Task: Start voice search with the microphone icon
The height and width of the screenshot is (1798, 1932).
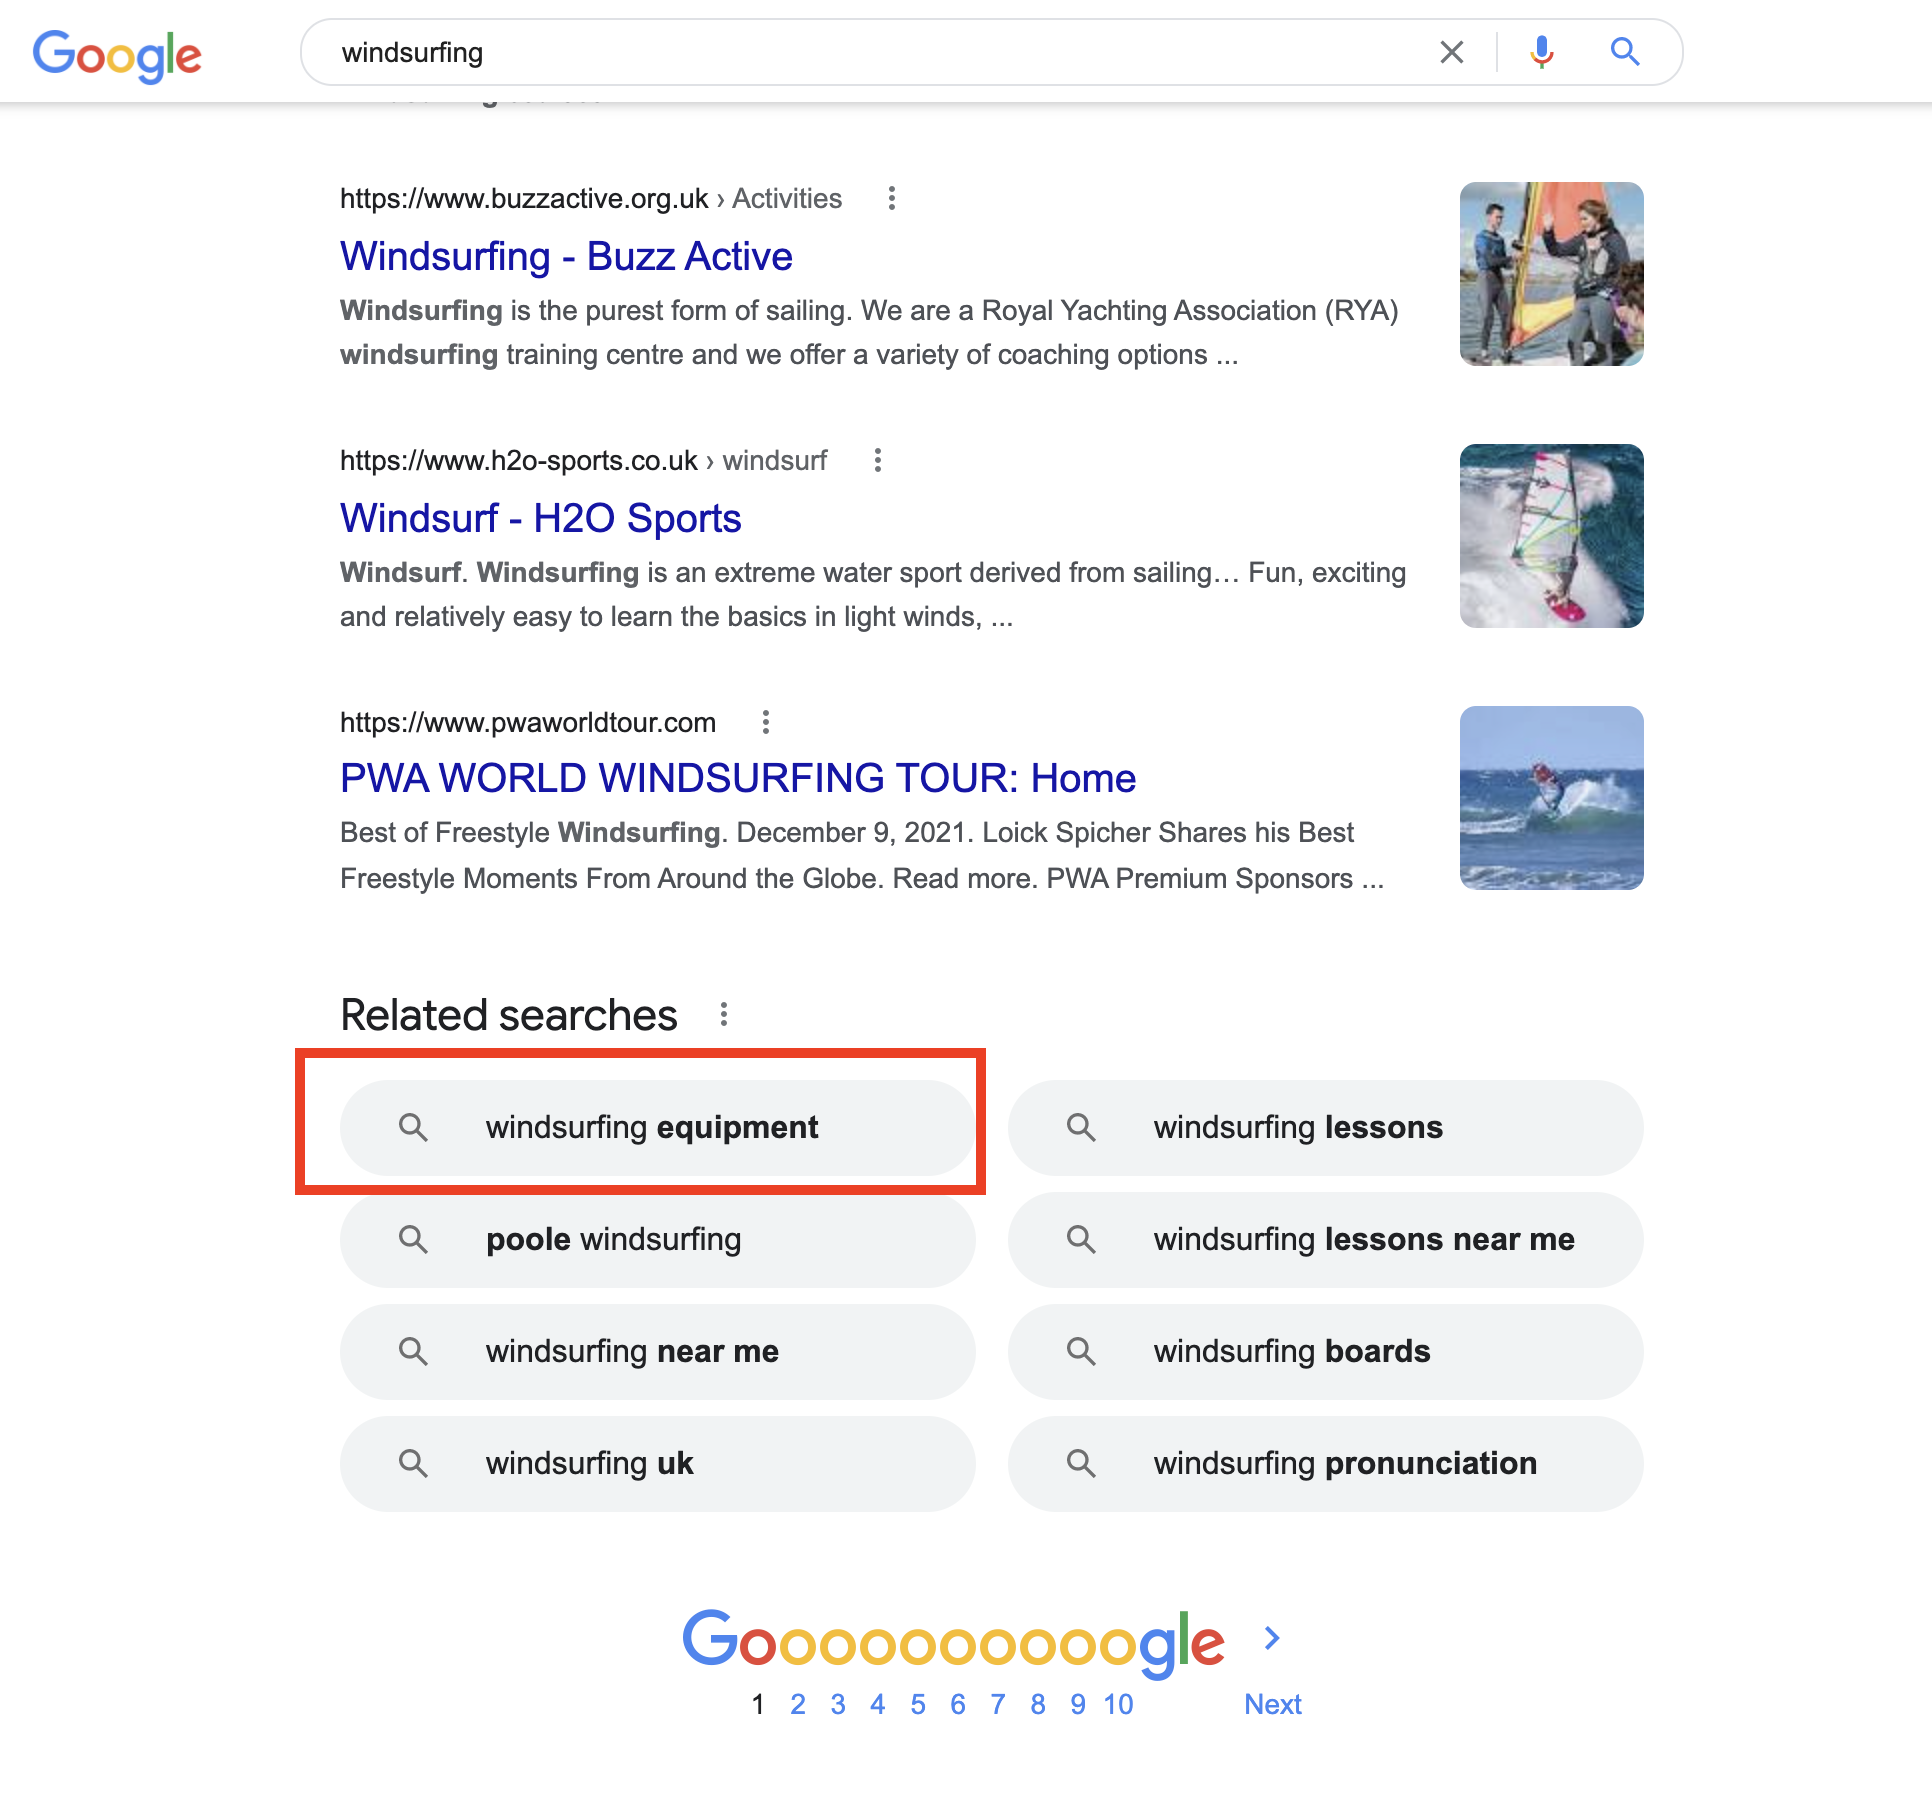Action: coord(1542,52)
